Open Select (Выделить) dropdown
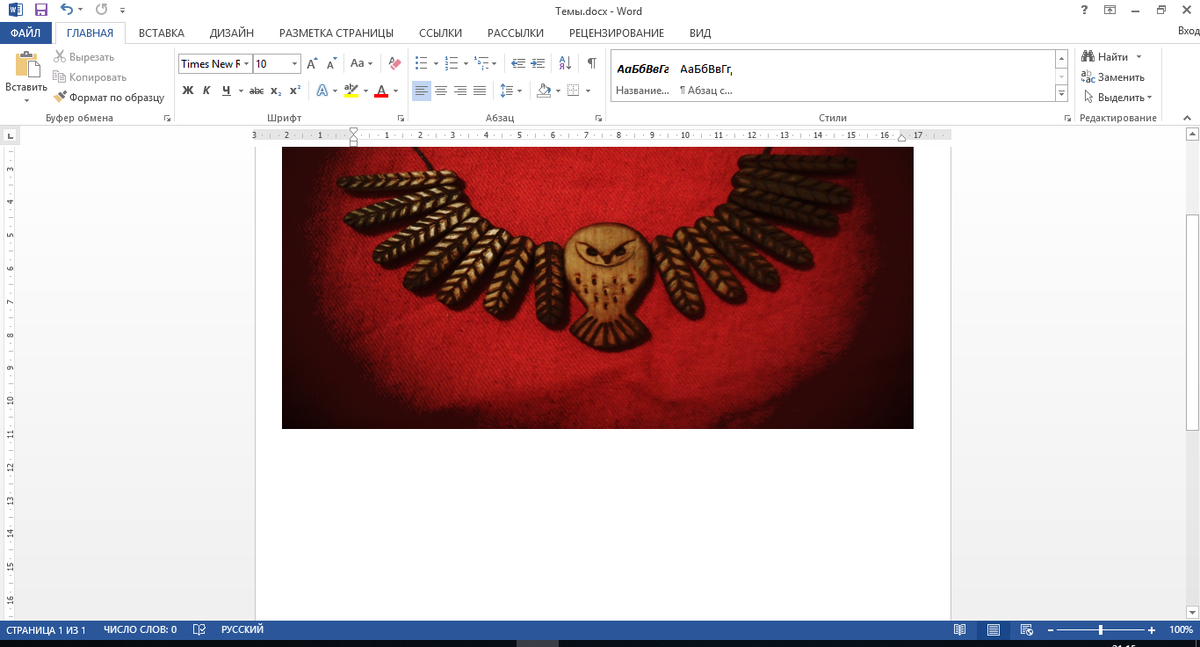Image resolution: width=1200 pixels, height=647 pixels. (1117, 97)
